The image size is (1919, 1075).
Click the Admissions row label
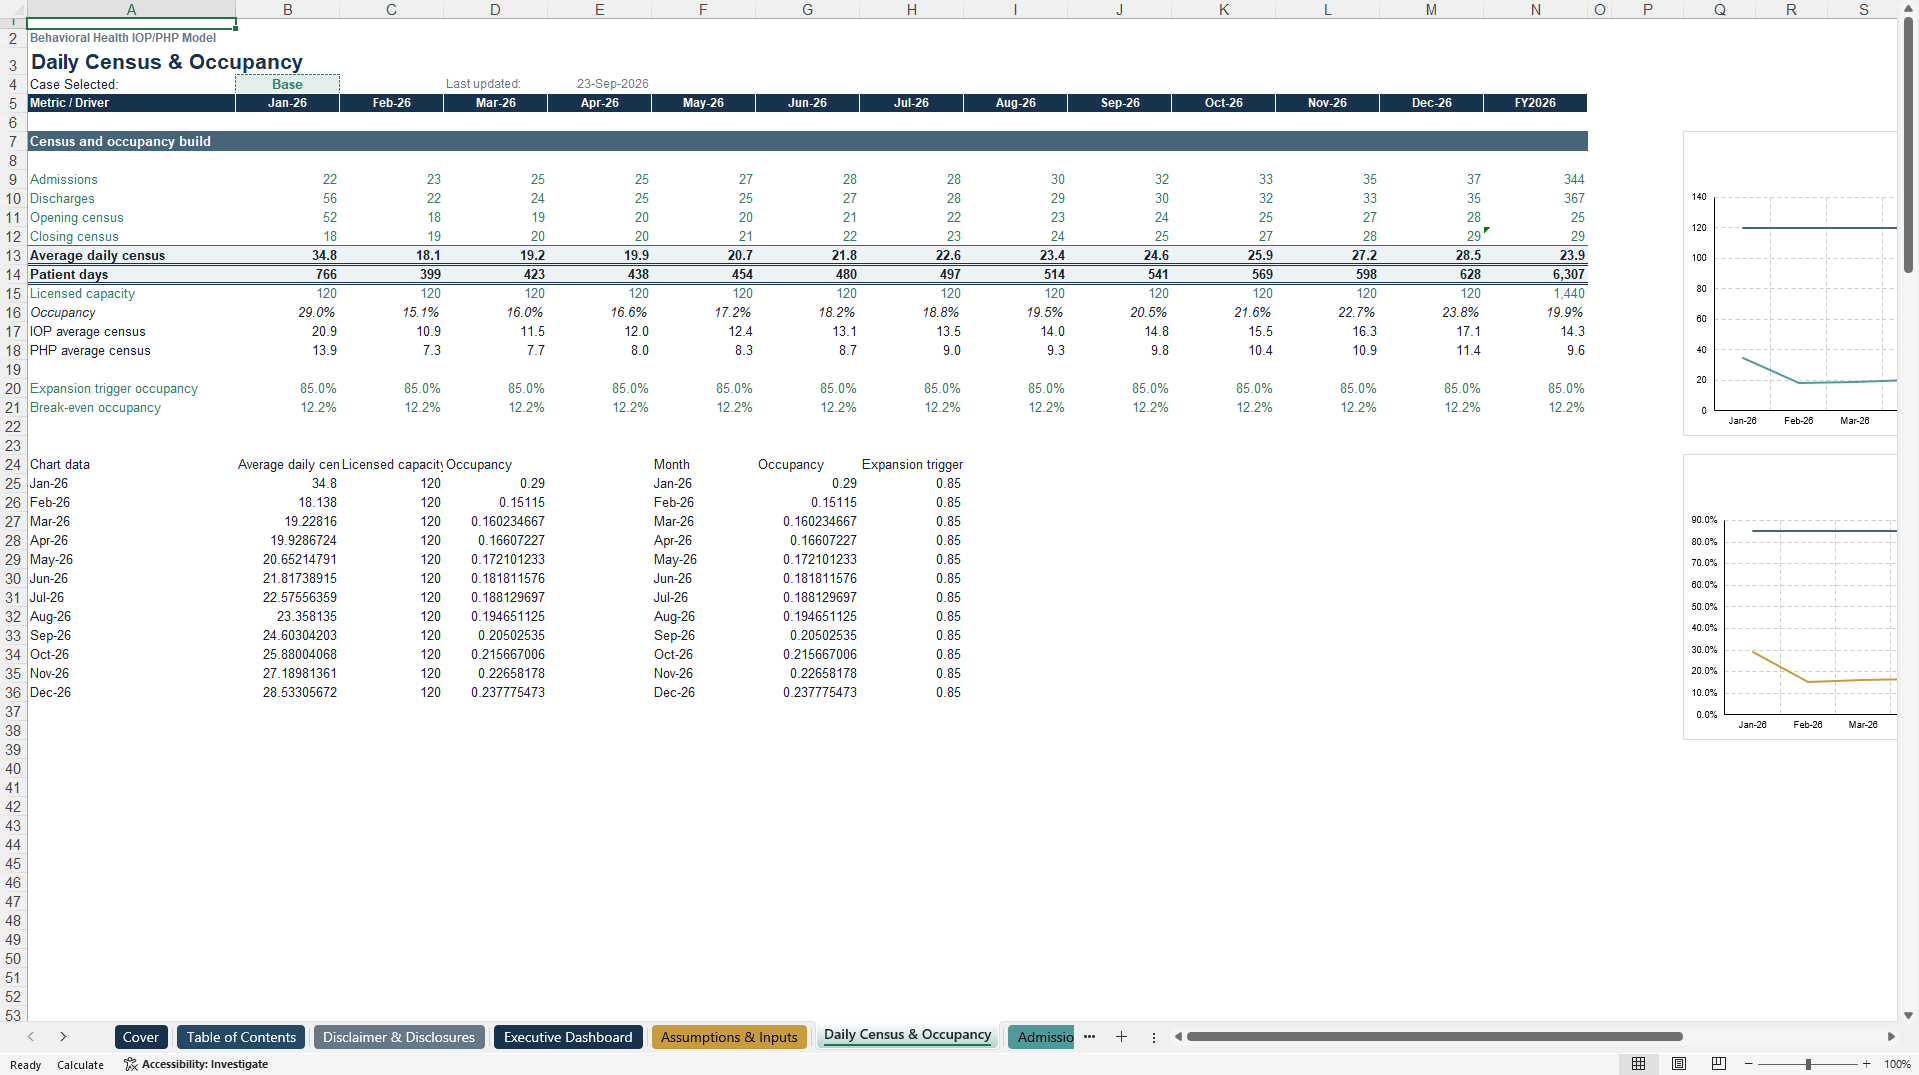coord(64,179)
